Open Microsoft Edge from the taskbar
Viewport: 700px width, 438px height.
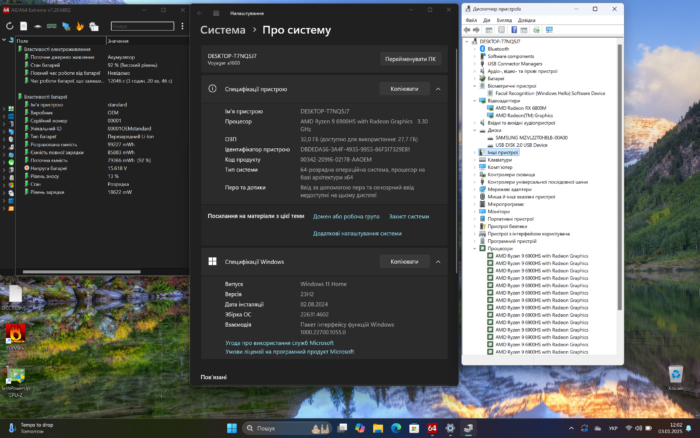396,428
